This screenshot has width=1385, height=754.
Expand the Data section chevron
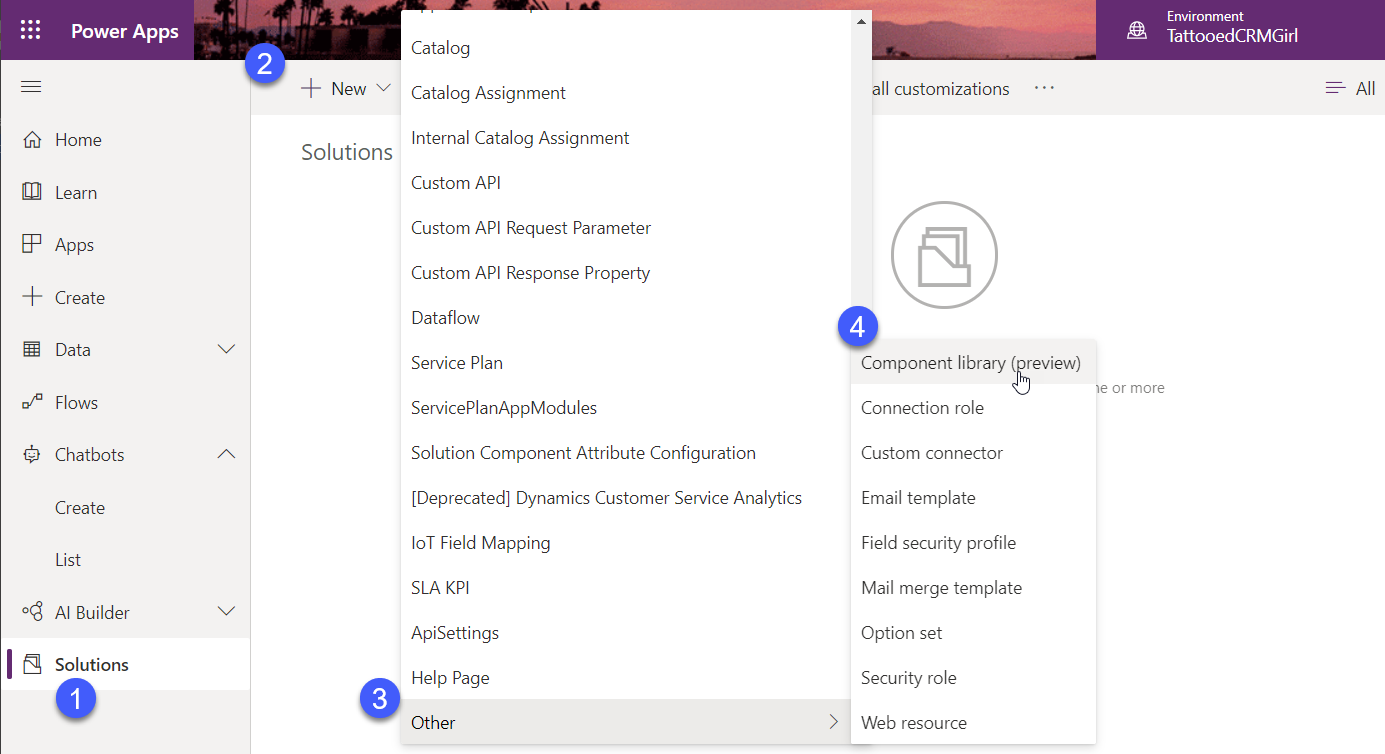tap(226, 349)
